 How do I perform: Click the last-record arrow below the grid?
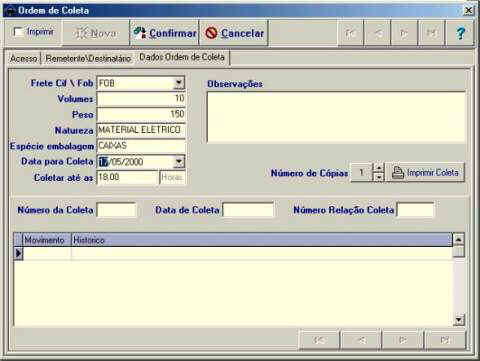click(x=445, y=340)
